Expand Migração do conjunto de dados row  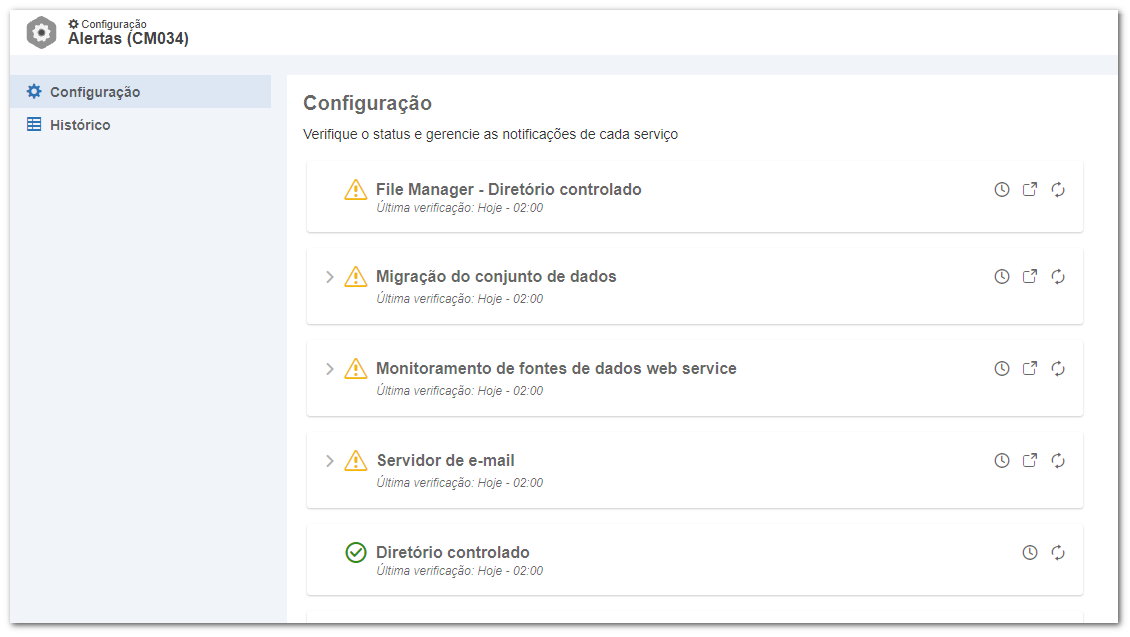(x=329, y=277)
